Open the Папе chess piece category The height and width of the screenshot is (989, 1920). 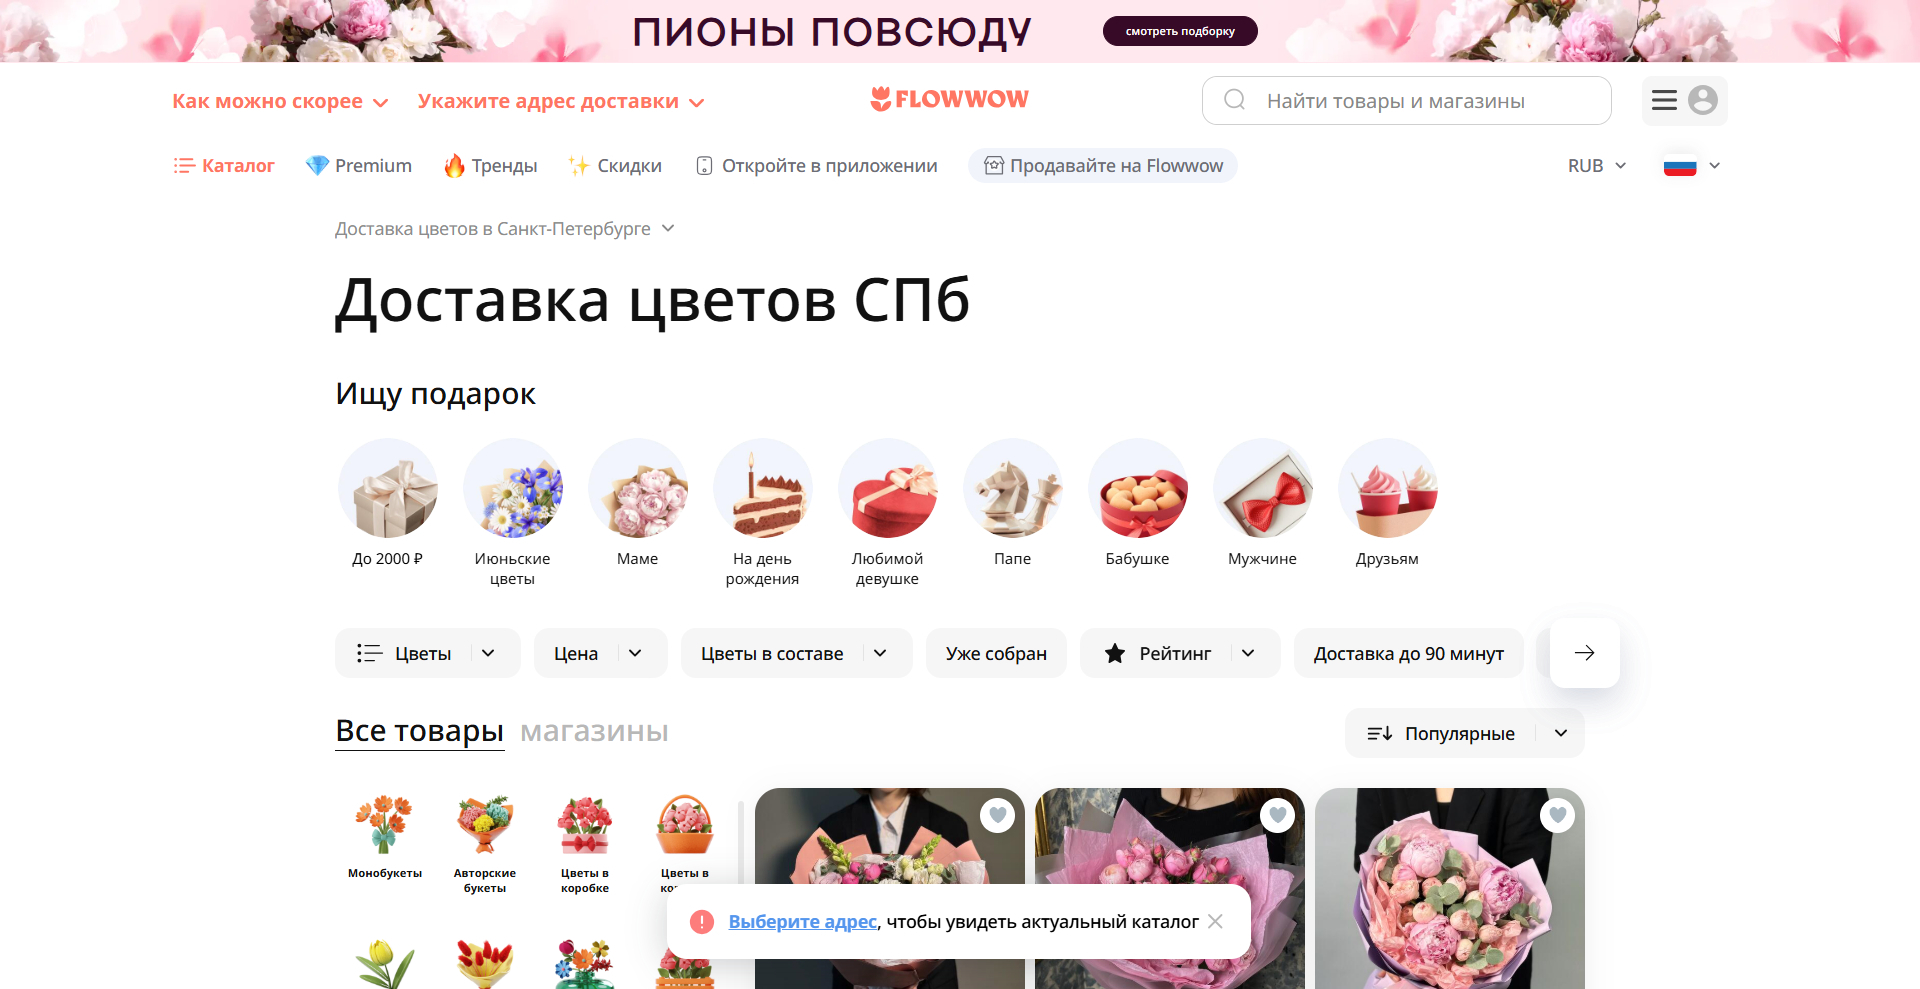1012,489
